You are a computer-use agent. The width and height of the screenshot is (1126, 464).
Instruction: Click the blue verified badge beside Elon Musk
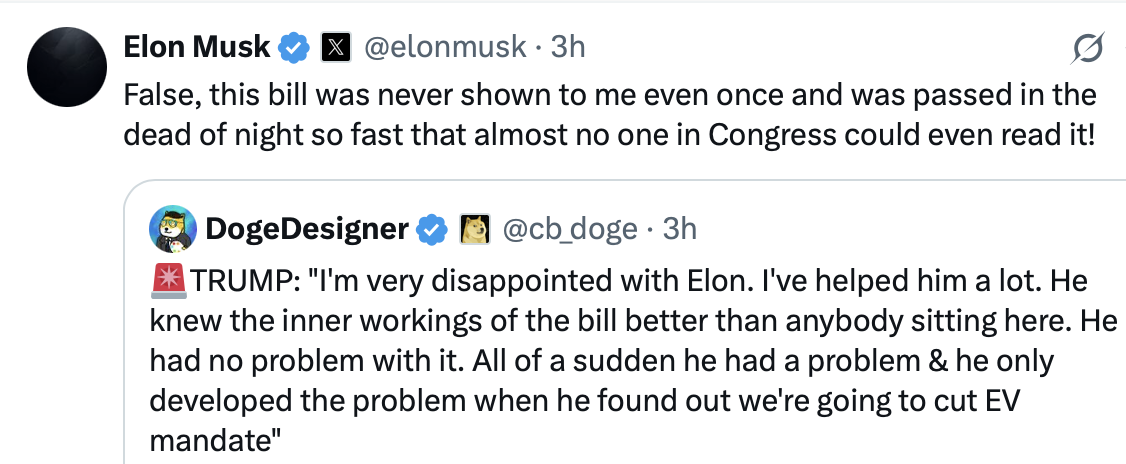tap(294, 47)
